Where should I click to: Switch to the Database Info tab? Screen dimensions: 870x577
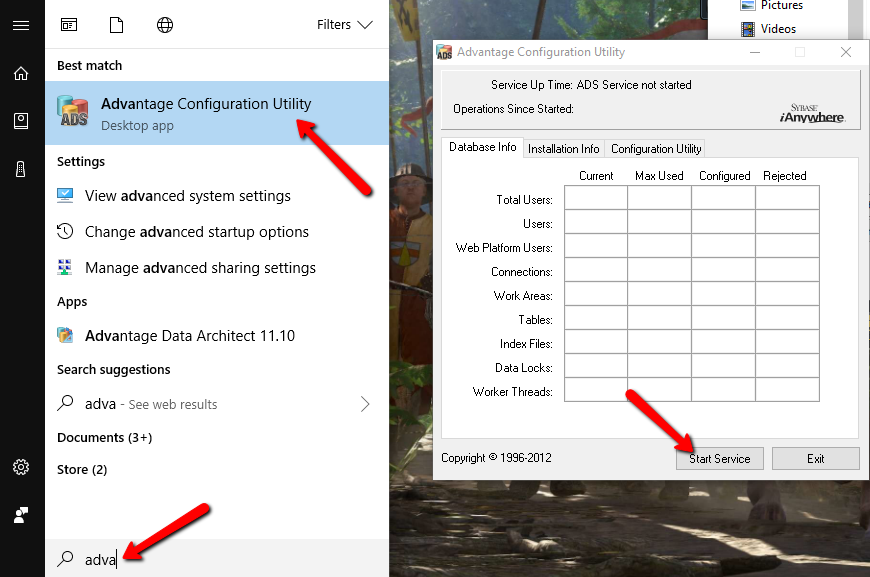[x=482, y=147]
